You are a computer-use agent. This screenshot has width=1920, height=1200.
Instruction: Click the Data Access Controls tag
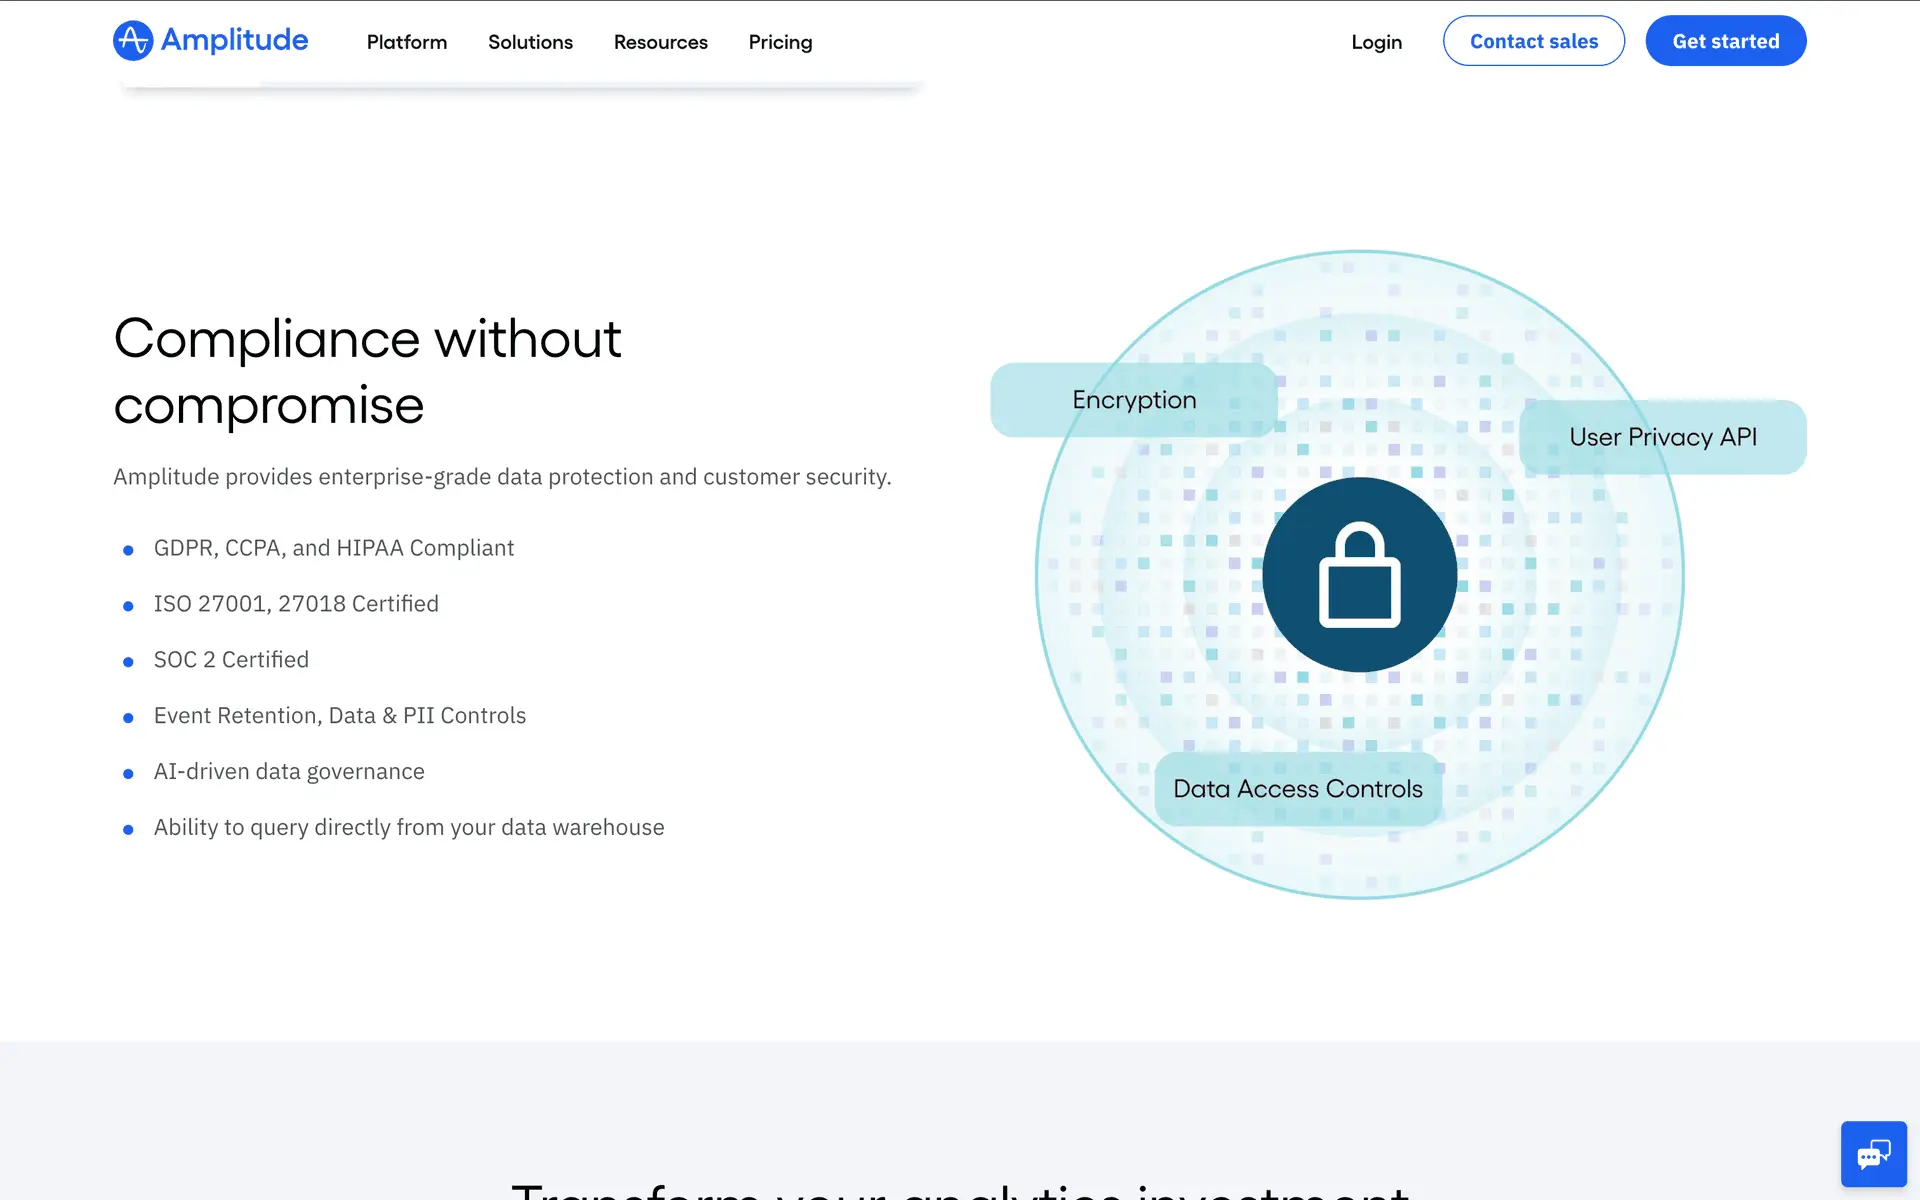pos(1297,789)
